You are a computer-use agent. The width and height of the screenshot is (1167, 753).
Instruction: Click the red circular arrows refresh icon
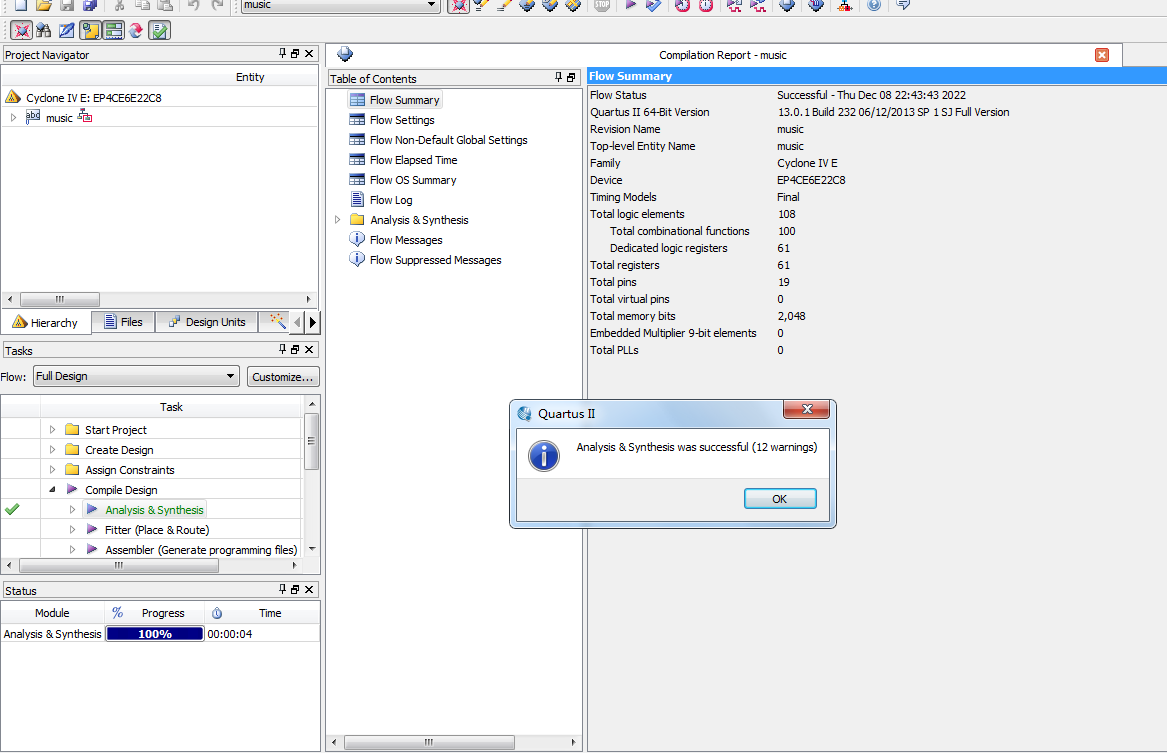pos(136,30)
